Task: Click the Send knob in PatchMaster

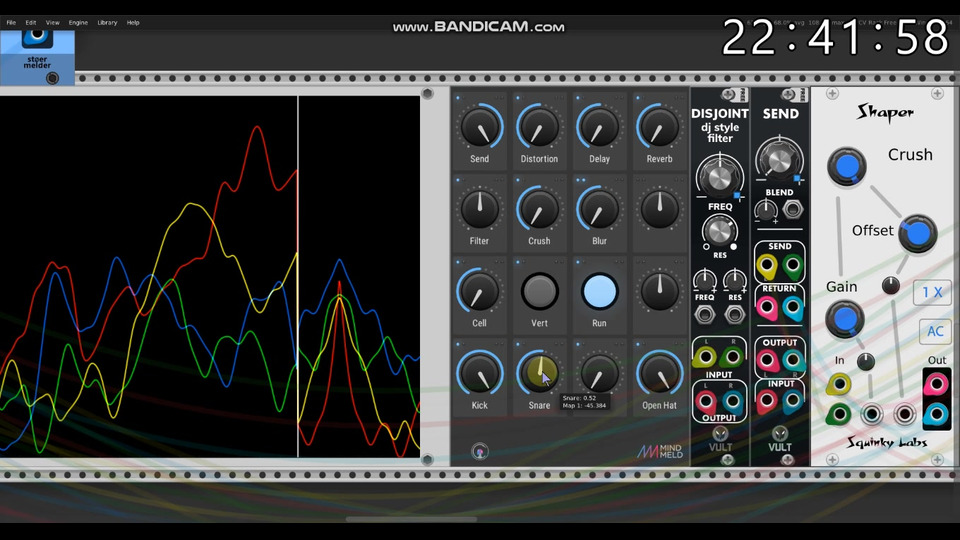Action: click(479, 128)
